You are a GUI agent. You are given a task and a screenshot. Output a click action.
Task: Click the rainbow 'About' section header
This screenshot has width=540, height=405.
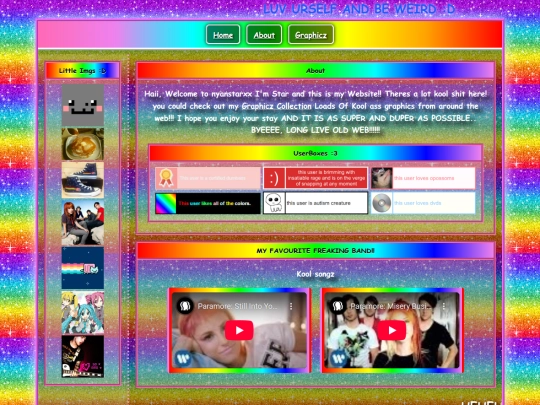315,71
